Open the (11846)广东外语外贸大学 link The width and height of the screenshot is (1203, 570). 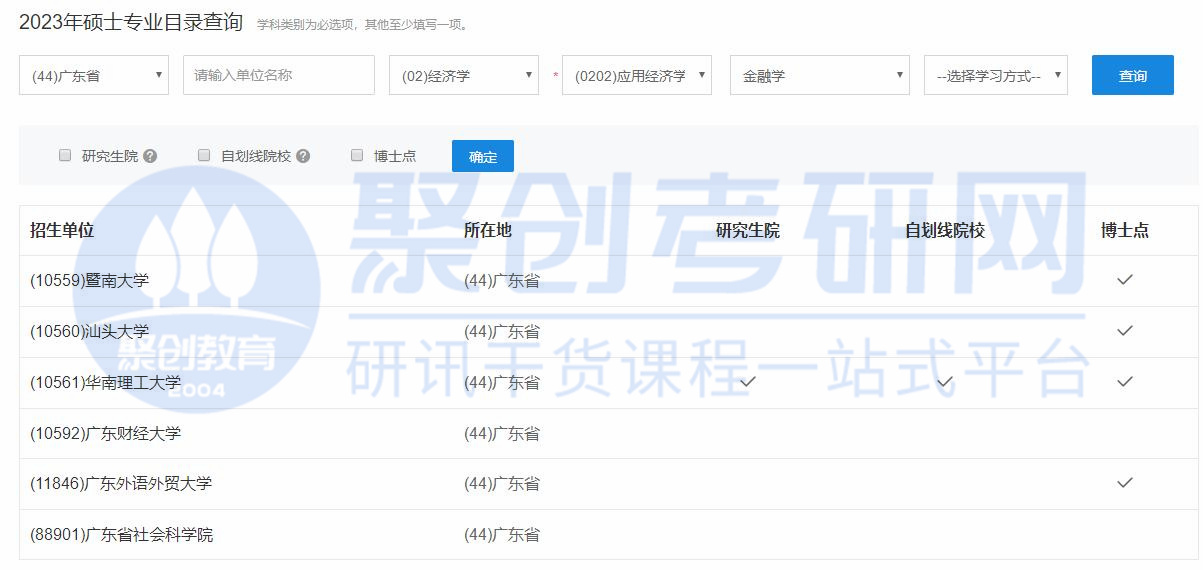point(121,484)
